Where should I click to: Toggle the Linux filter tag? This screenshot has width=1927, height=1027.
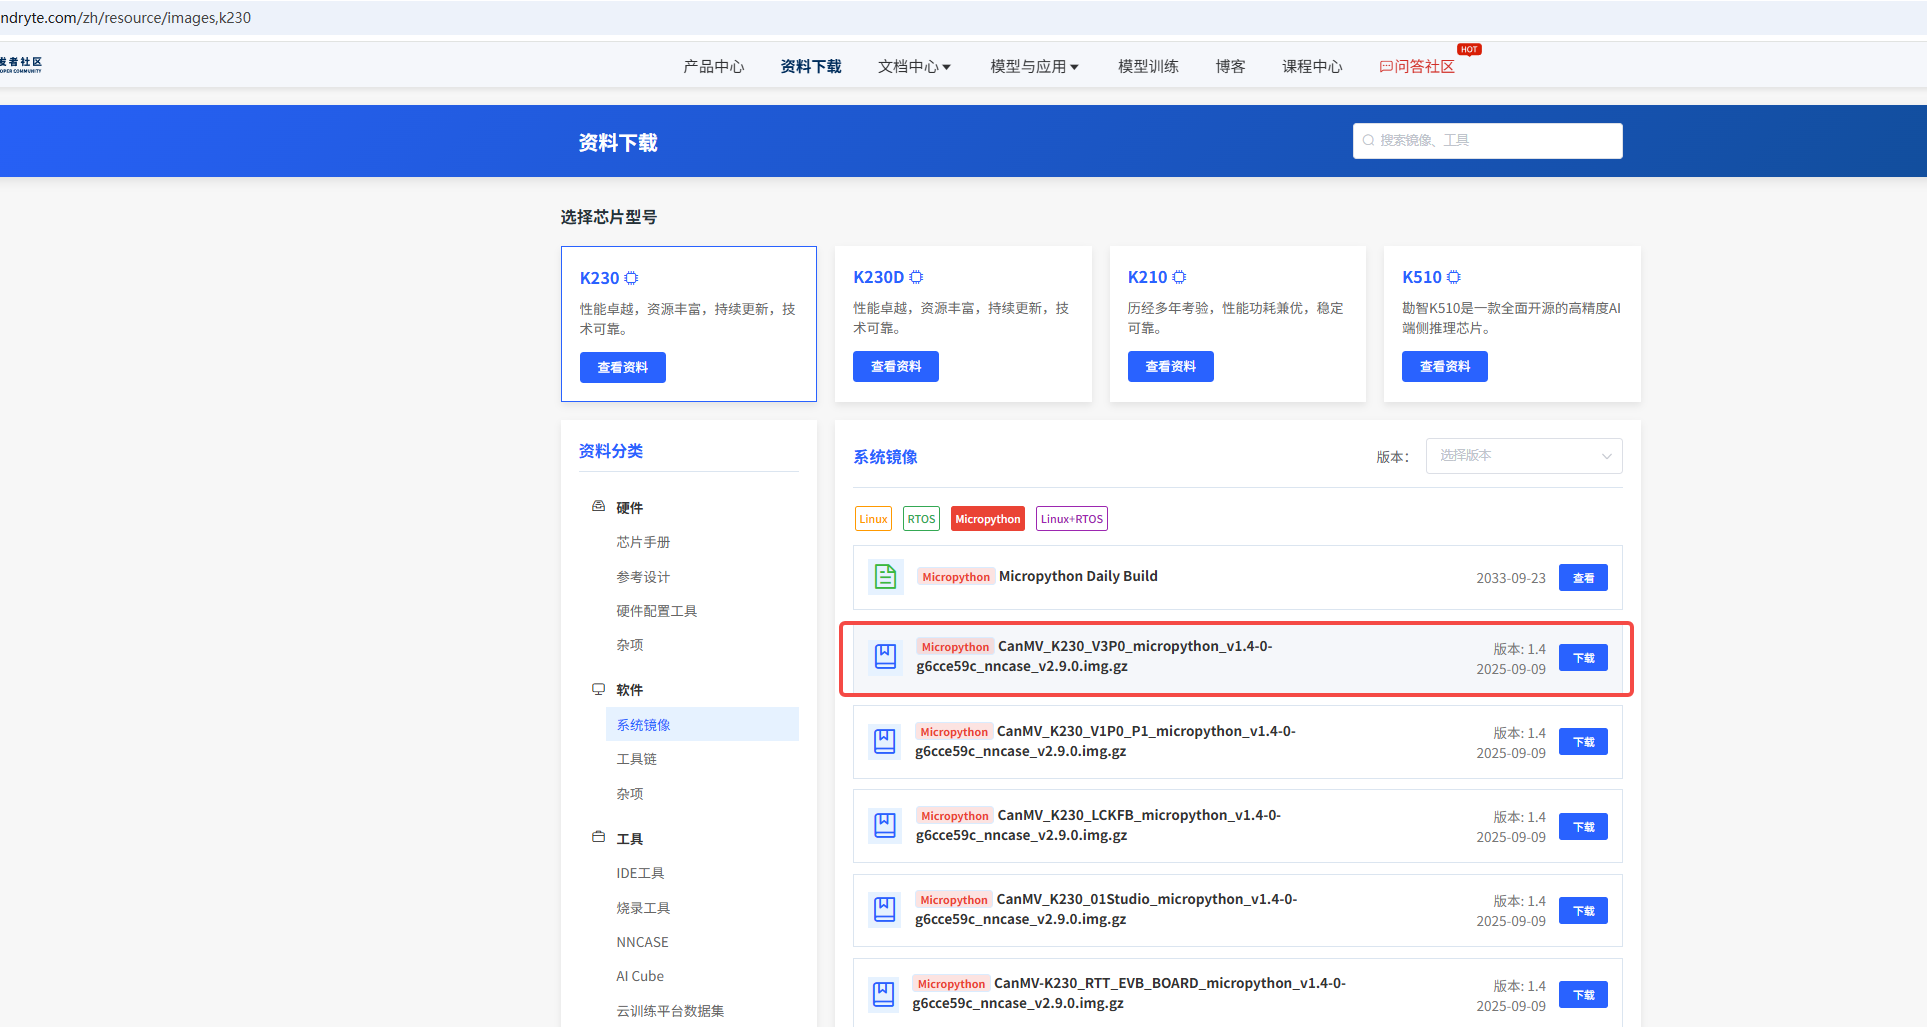(873, 519)
